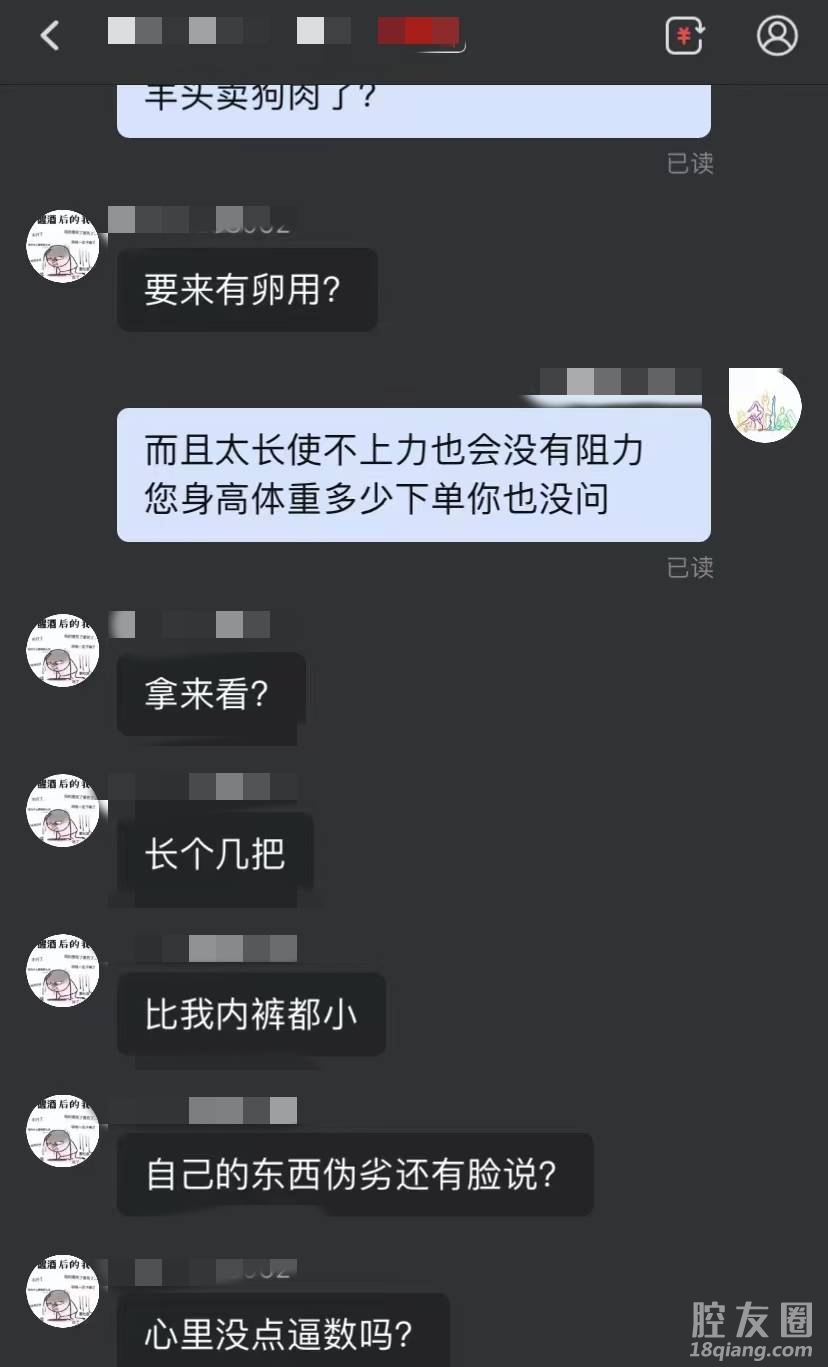Tap avatar beside 拿来看 message

pyautogui.click(x=62, y=650)
